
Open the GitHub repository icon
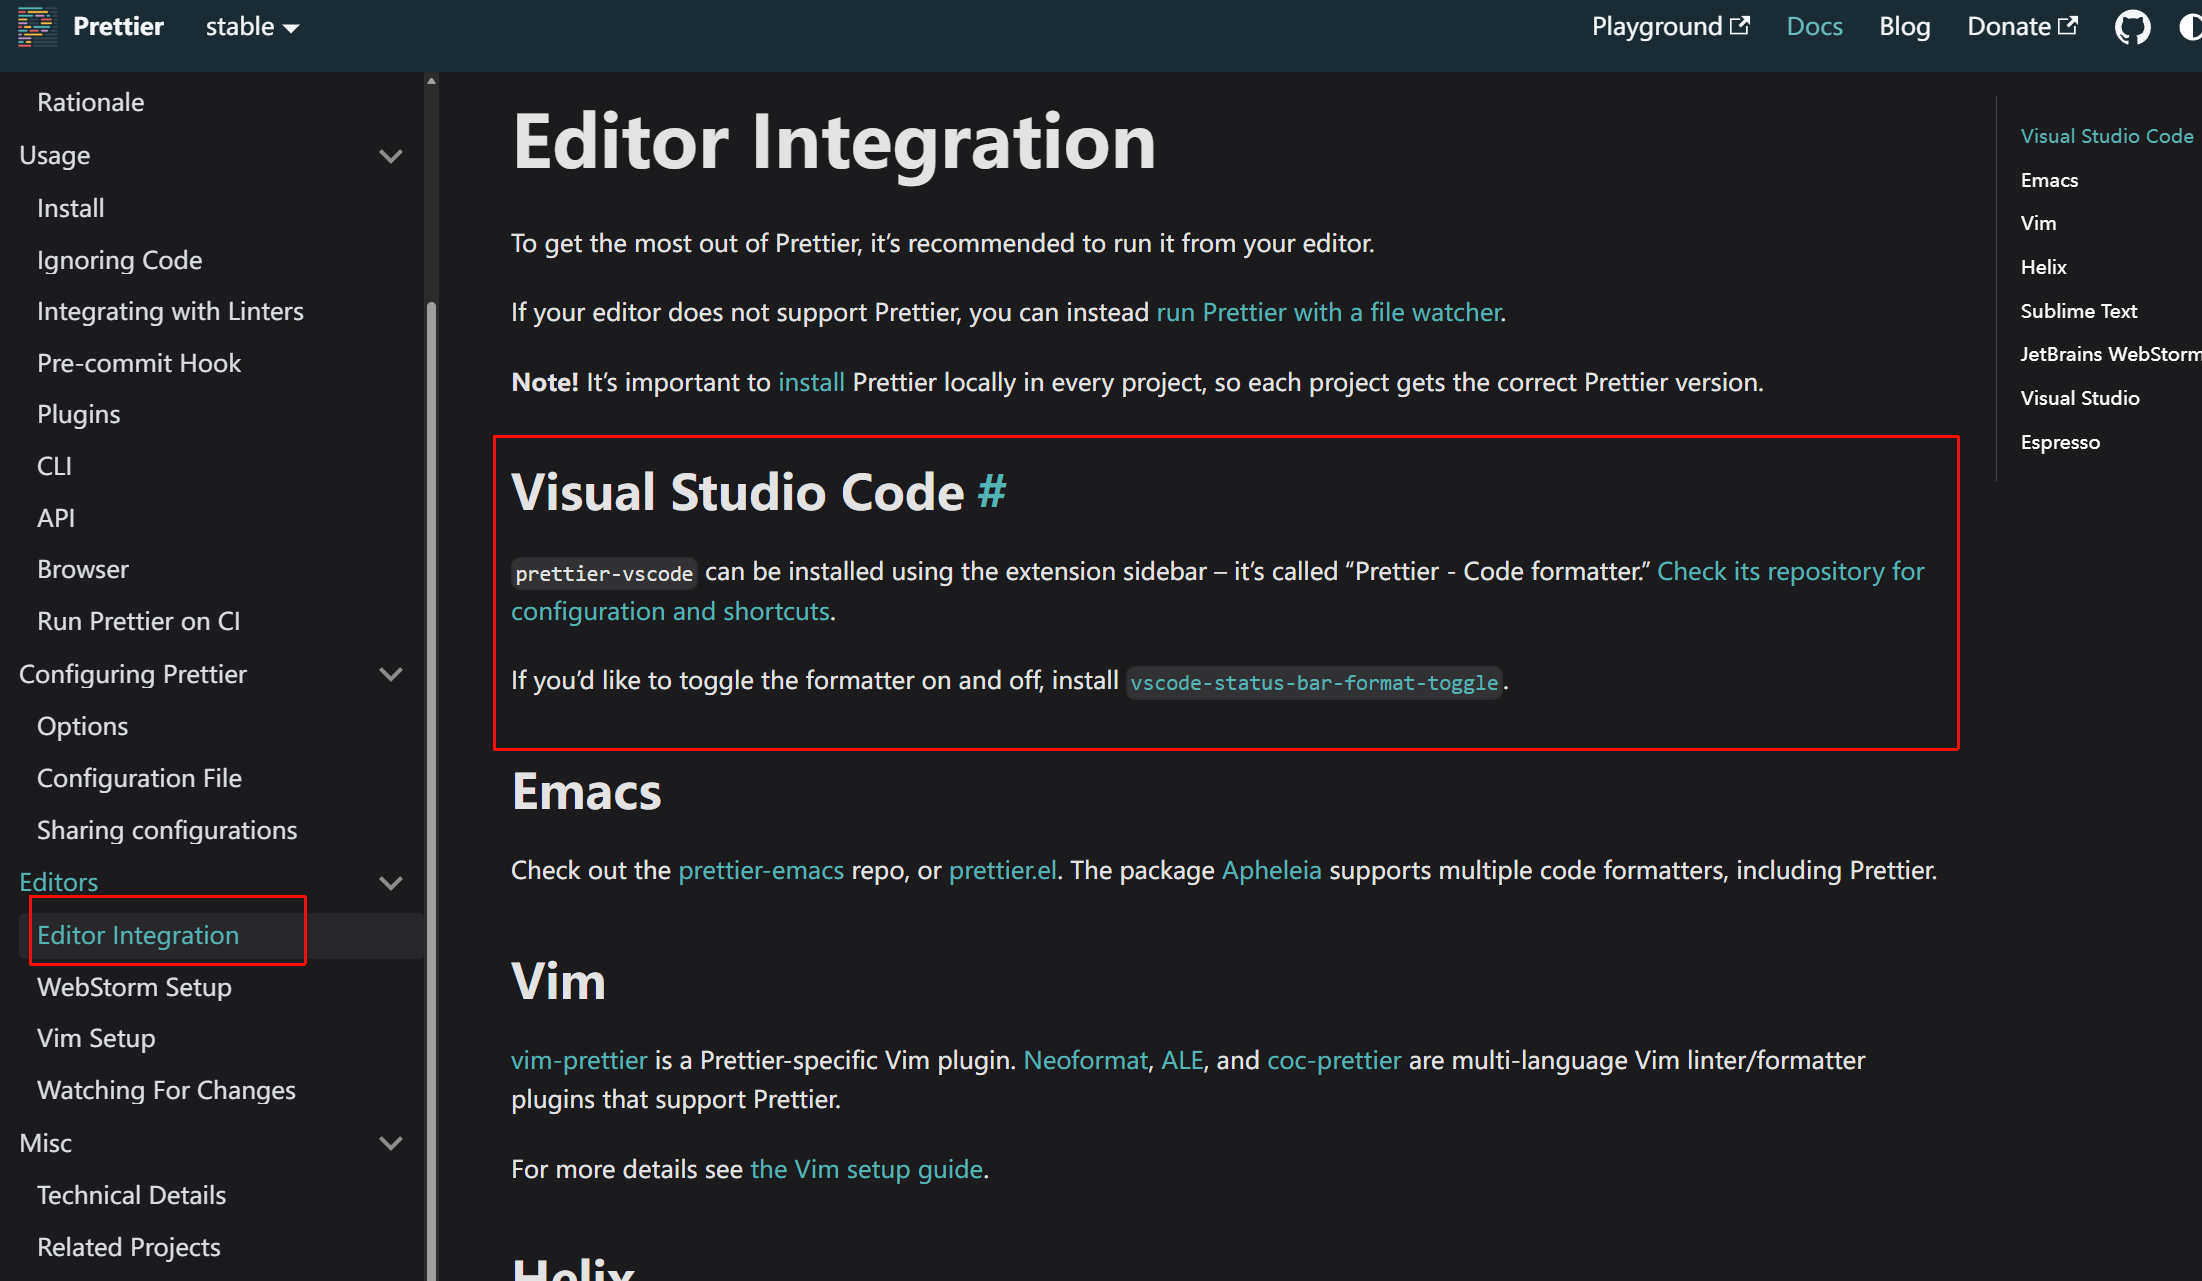coord(2131,27)
